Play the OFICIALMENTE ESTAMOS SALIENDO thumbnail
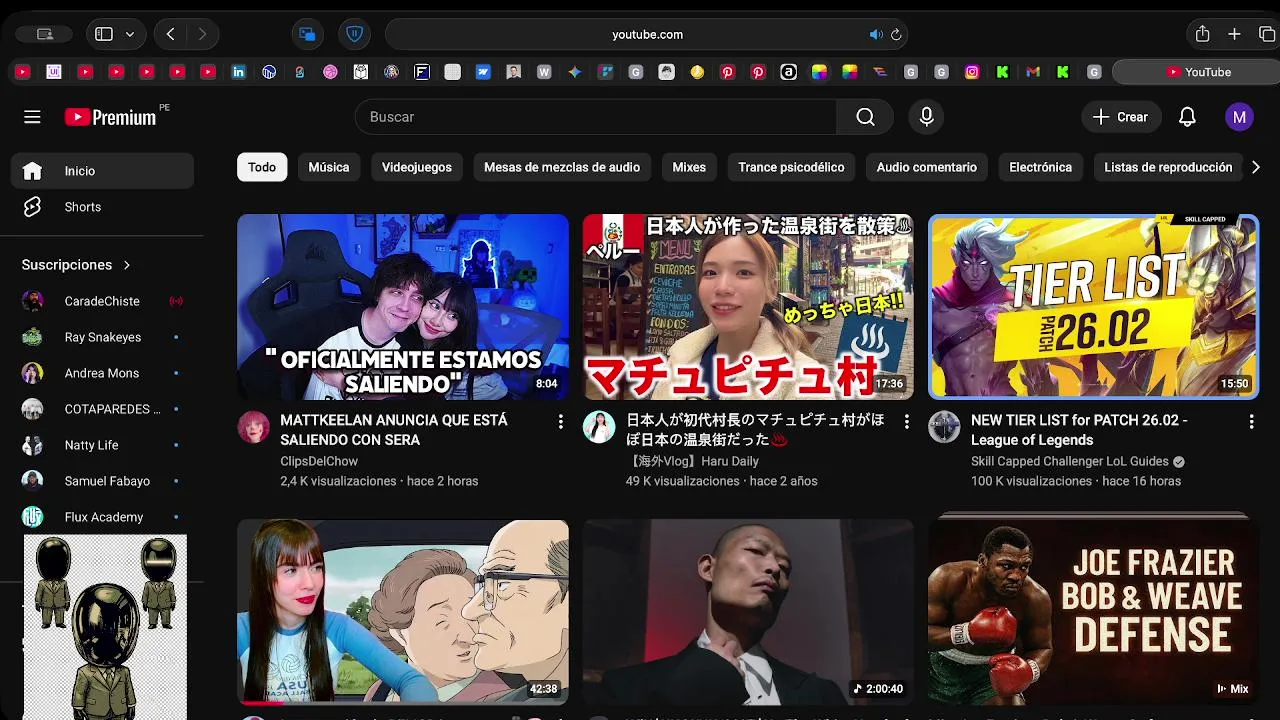This screenshot has height=720, width=1280. pyautogui.click(x=403, y=307)
